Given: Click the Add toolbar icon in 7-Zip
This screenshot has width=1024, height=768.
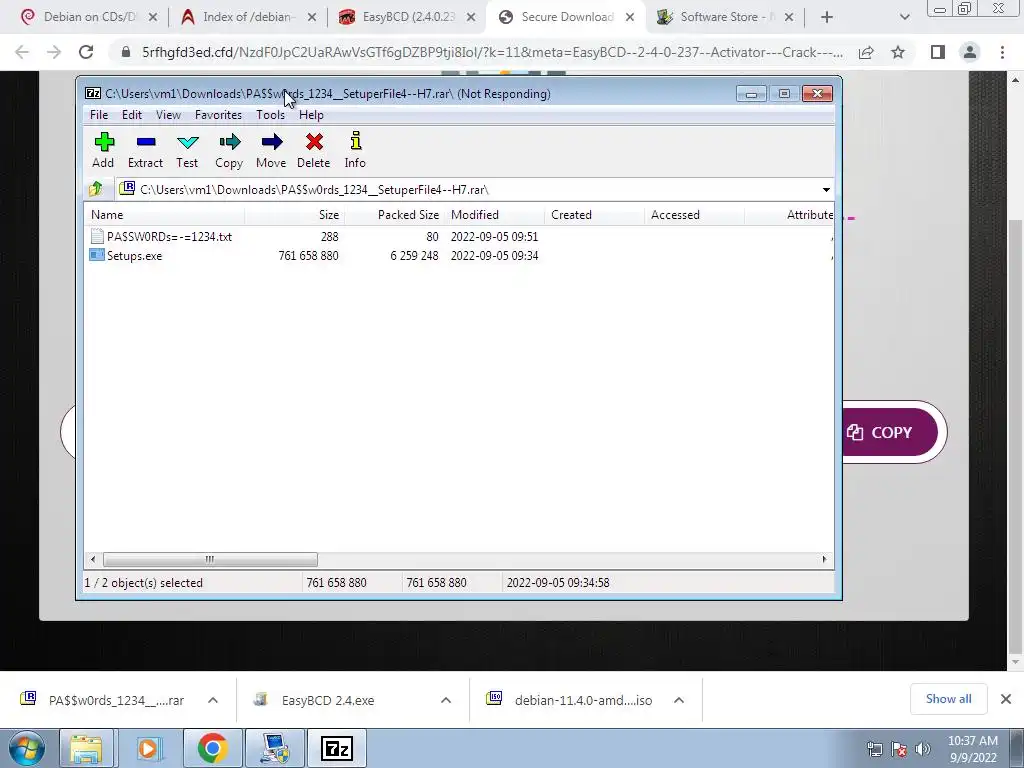Looking at the screenshot, I should coord(104,142).
